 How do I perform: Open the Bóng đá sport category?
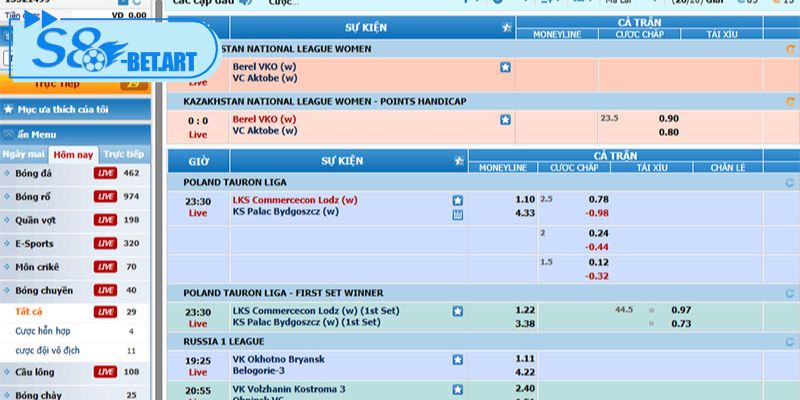click(x=34, y=173)
